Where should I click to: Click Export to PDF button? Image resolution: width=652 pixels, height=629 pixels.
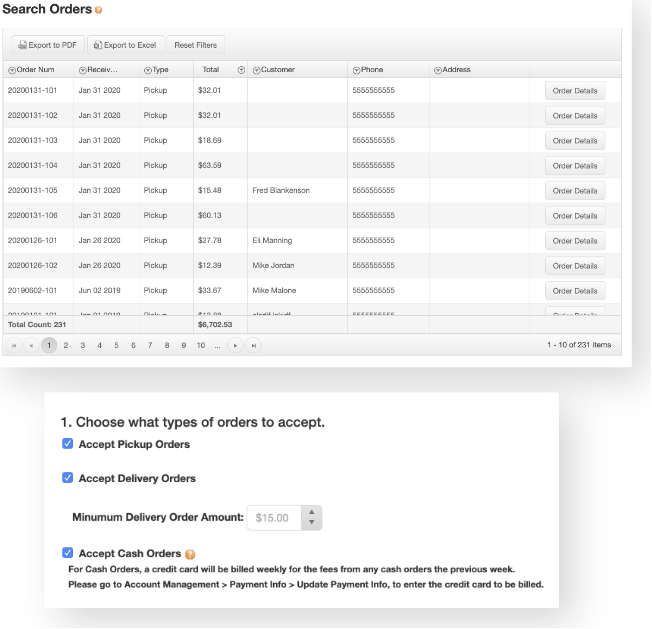tap(47, 45)
